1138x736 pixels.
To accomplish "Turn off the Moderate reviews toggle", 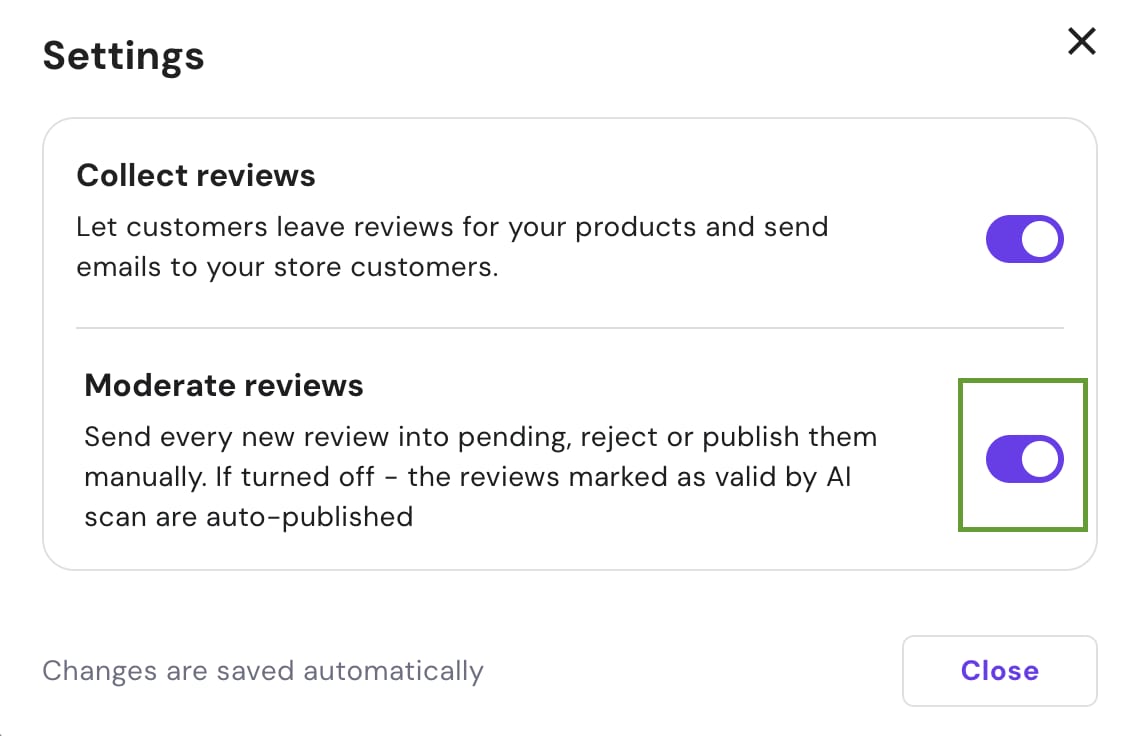I will tap(1024, 459).
